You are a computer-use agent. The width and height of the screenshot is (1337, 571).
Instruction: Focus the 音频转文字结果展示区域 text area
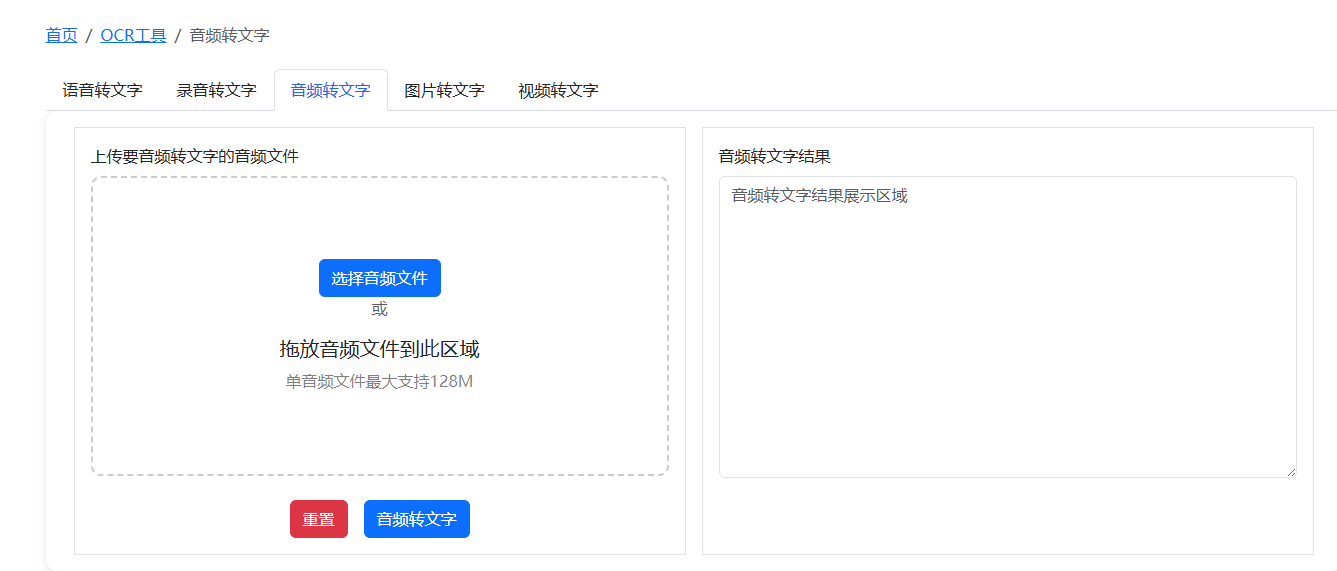pos(1008,327)
